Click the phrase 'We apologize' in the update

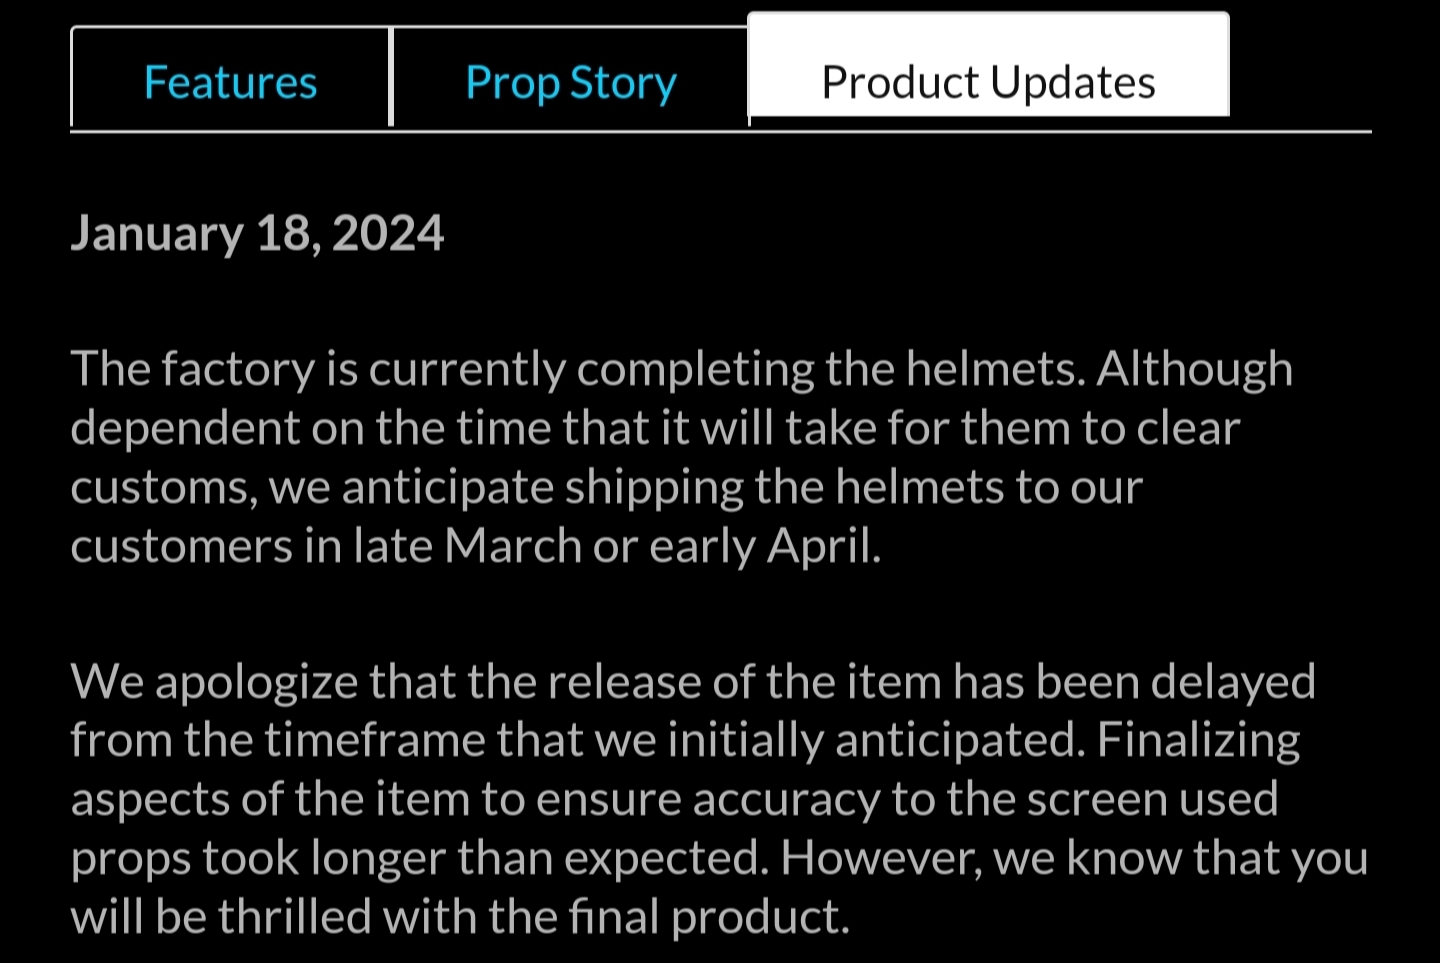pyautogui.click(x=214, y=682)
